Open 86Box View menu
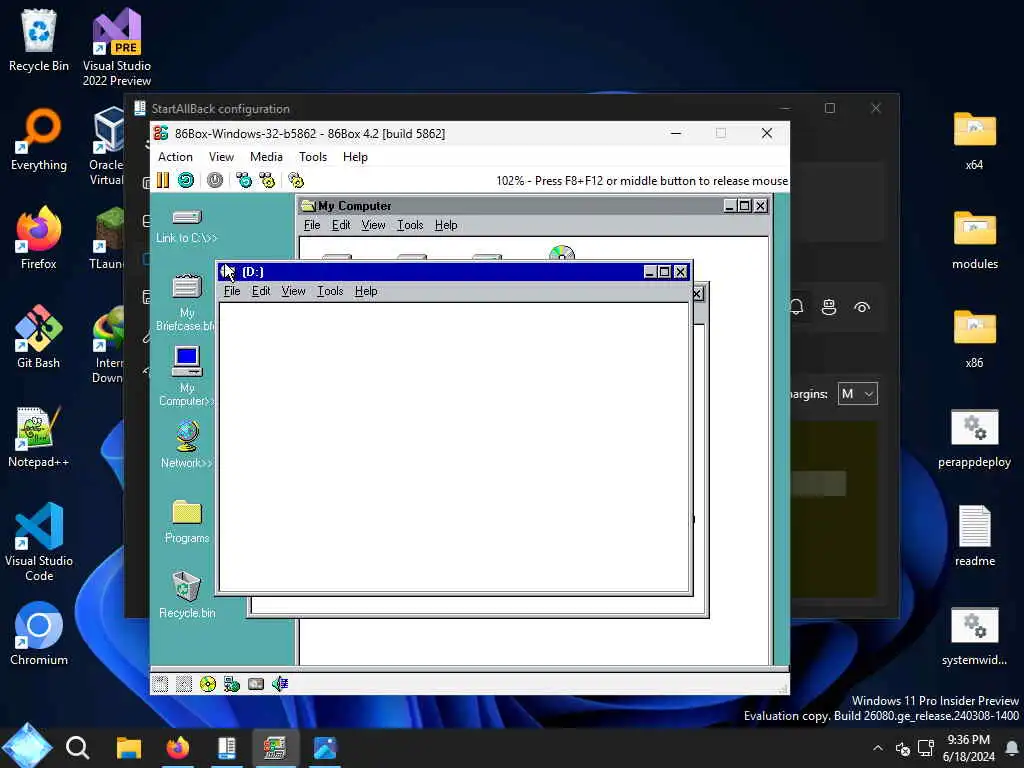 coord(221,157)
